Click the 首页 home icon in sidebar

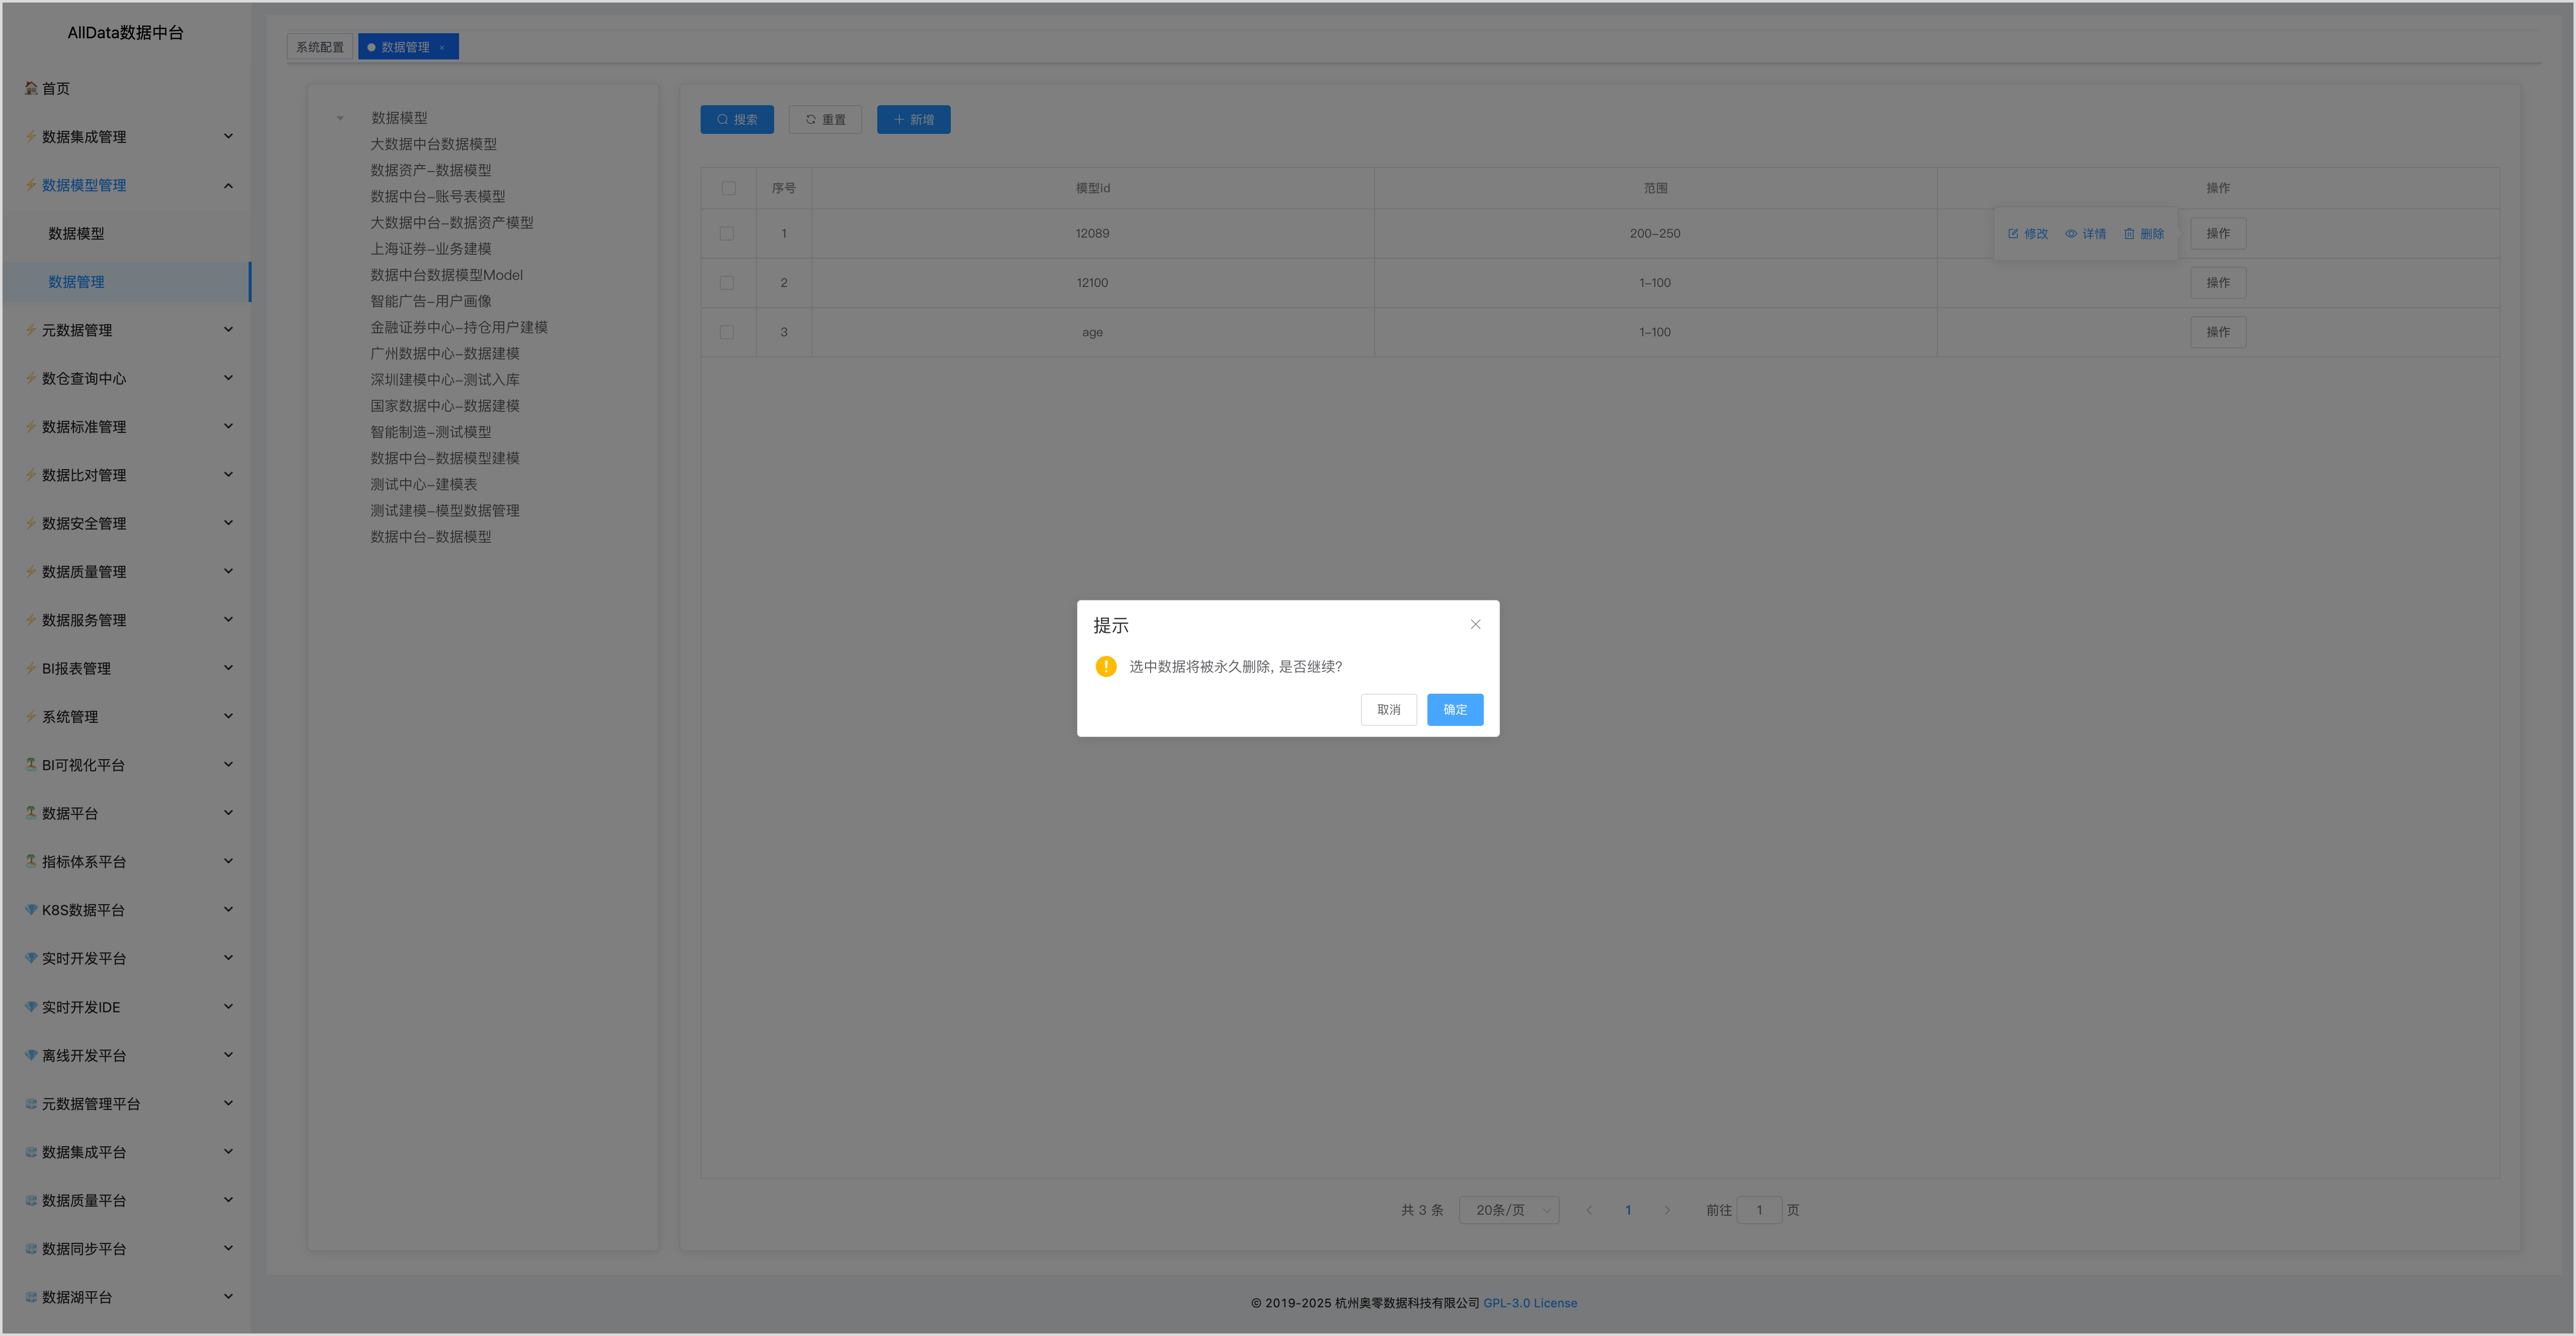[x=31, y=88]
